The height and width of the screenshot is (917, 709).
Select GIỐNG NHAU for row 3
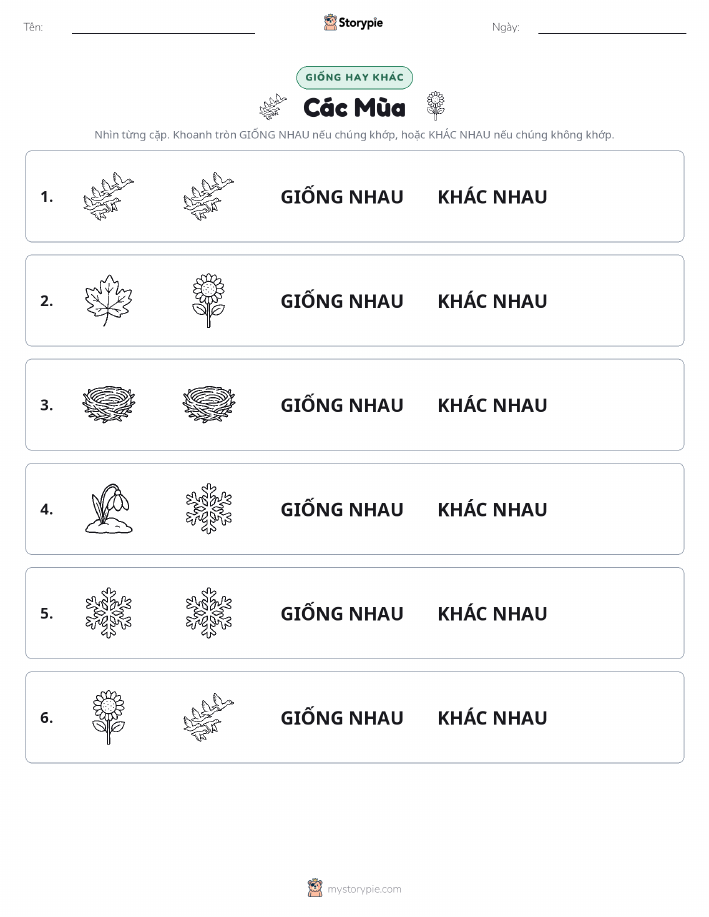point(342,405)
